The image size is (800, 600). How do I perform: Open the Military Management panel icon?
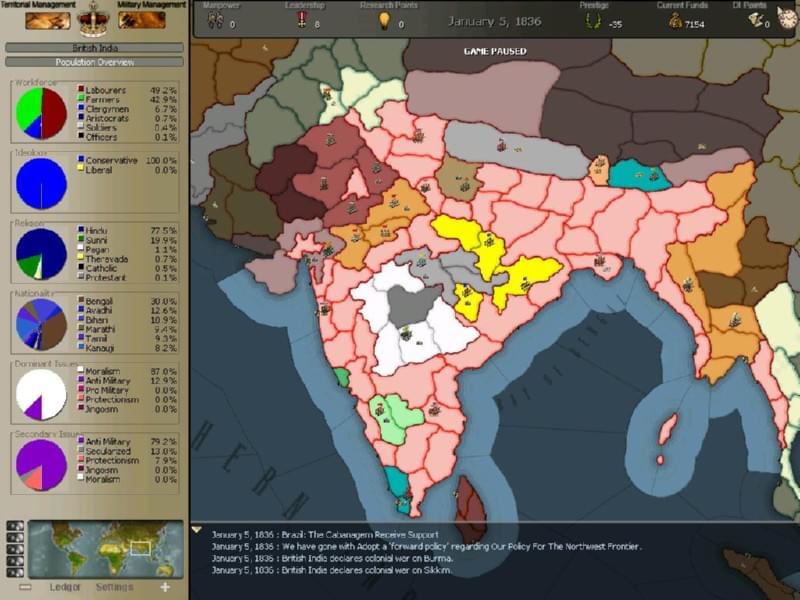pos(142,20)
